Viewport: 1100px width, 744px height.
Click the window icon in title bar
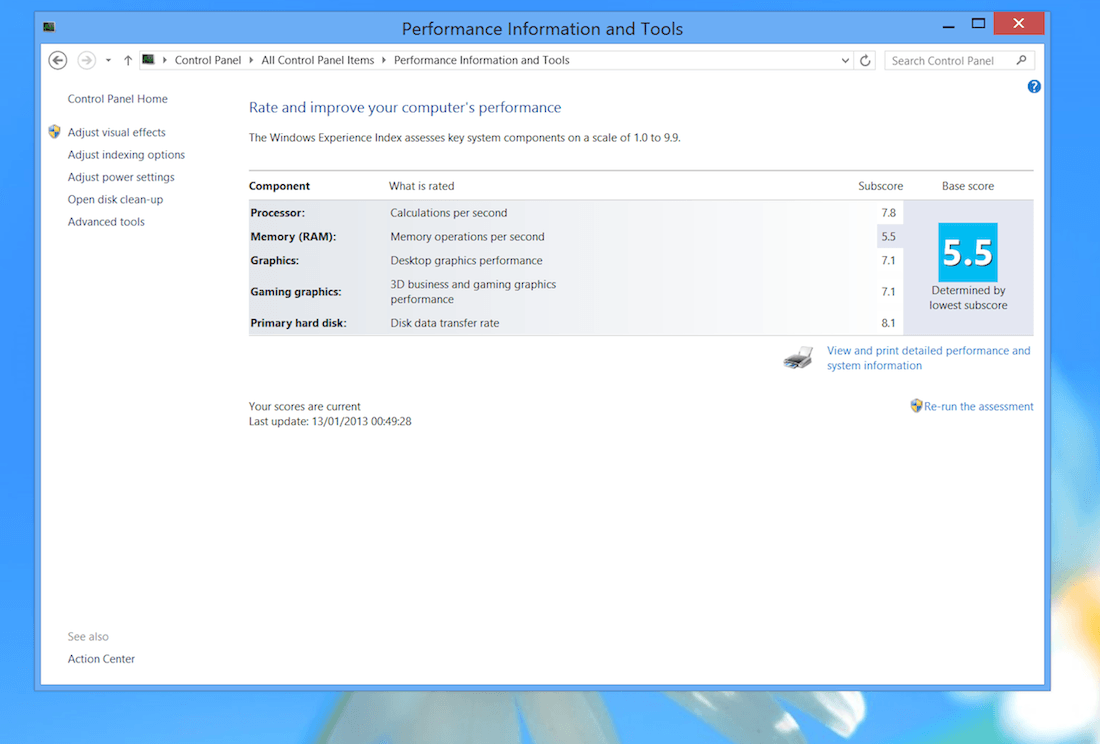(49, 27)
